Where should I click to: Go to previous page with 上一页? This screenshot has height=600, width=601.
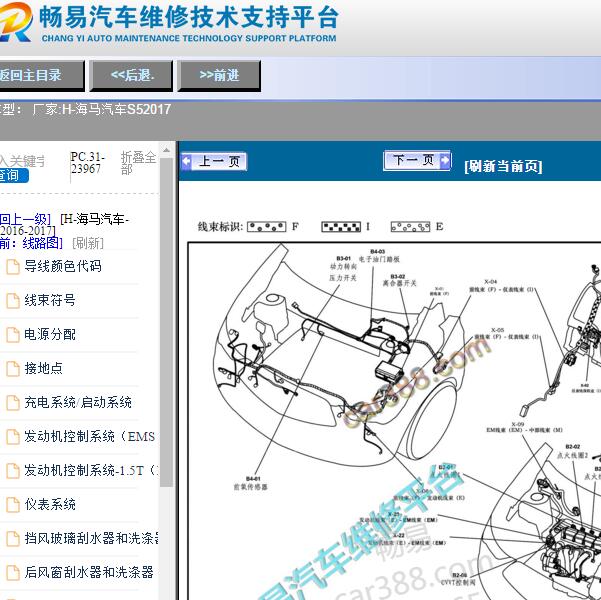(214, 161)
